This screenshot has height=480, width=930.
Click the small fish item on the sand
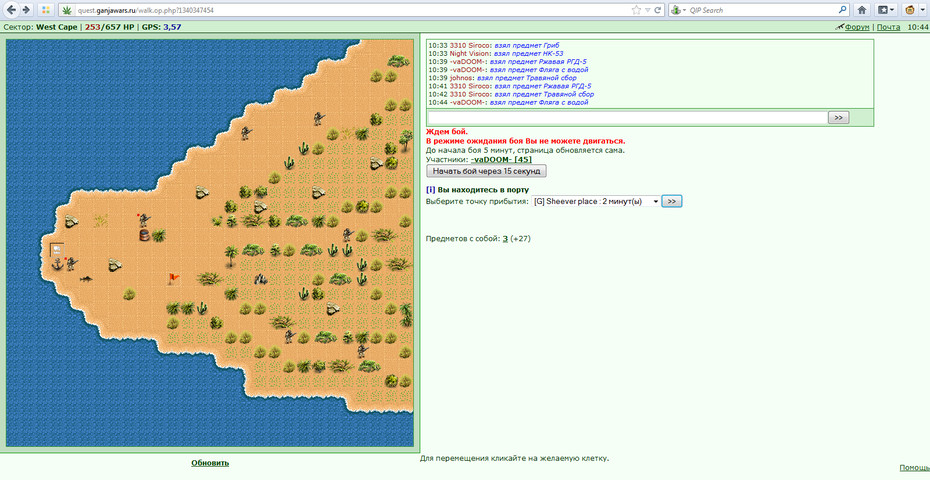coord(87,279)
